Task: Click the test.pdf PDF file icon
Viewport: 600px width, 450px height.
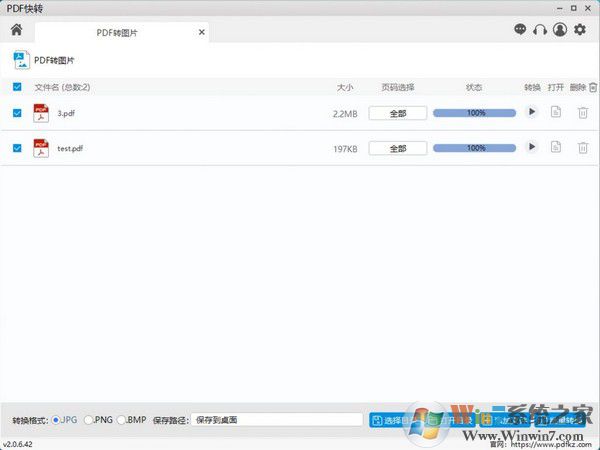Action: (x=41, y=148)
